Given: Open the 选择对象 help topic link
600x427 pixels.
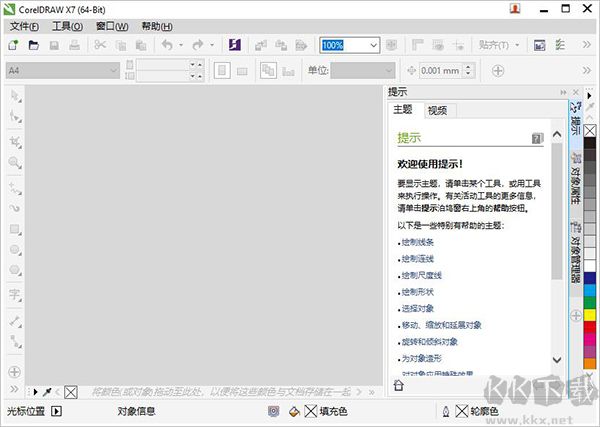Looking at the screenshot, I should tap(417, 308).
